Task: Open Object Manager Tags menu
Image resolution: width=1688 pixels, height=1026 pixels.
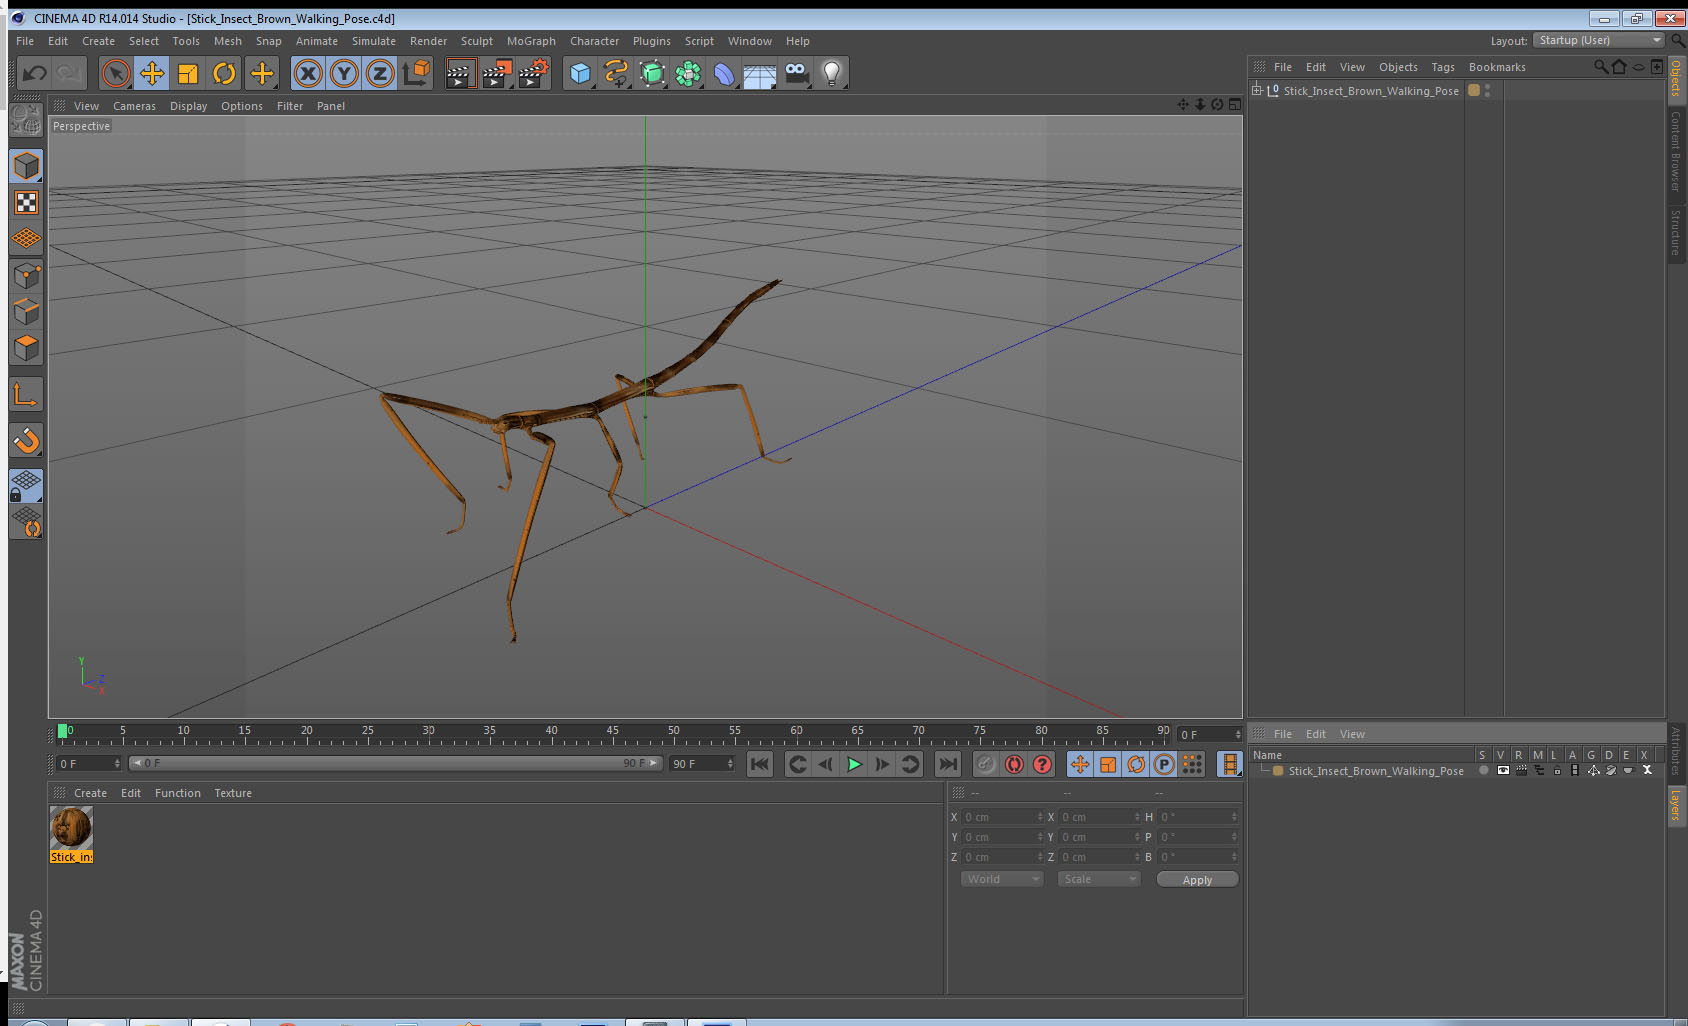Action: (1443, 67)
